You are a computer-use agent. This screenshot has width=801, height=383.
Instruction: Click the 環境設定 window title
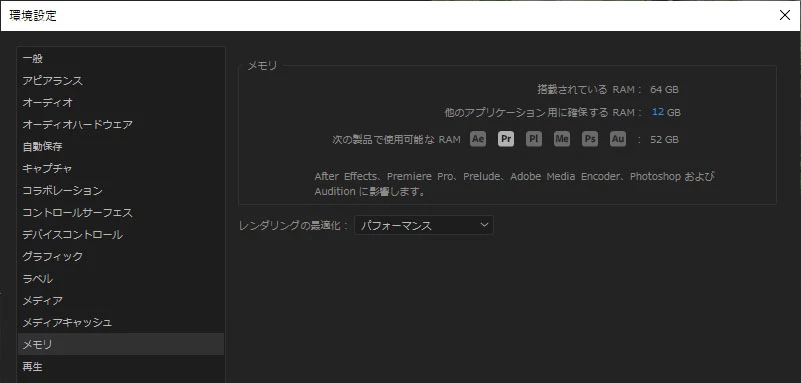click(33, 16)
